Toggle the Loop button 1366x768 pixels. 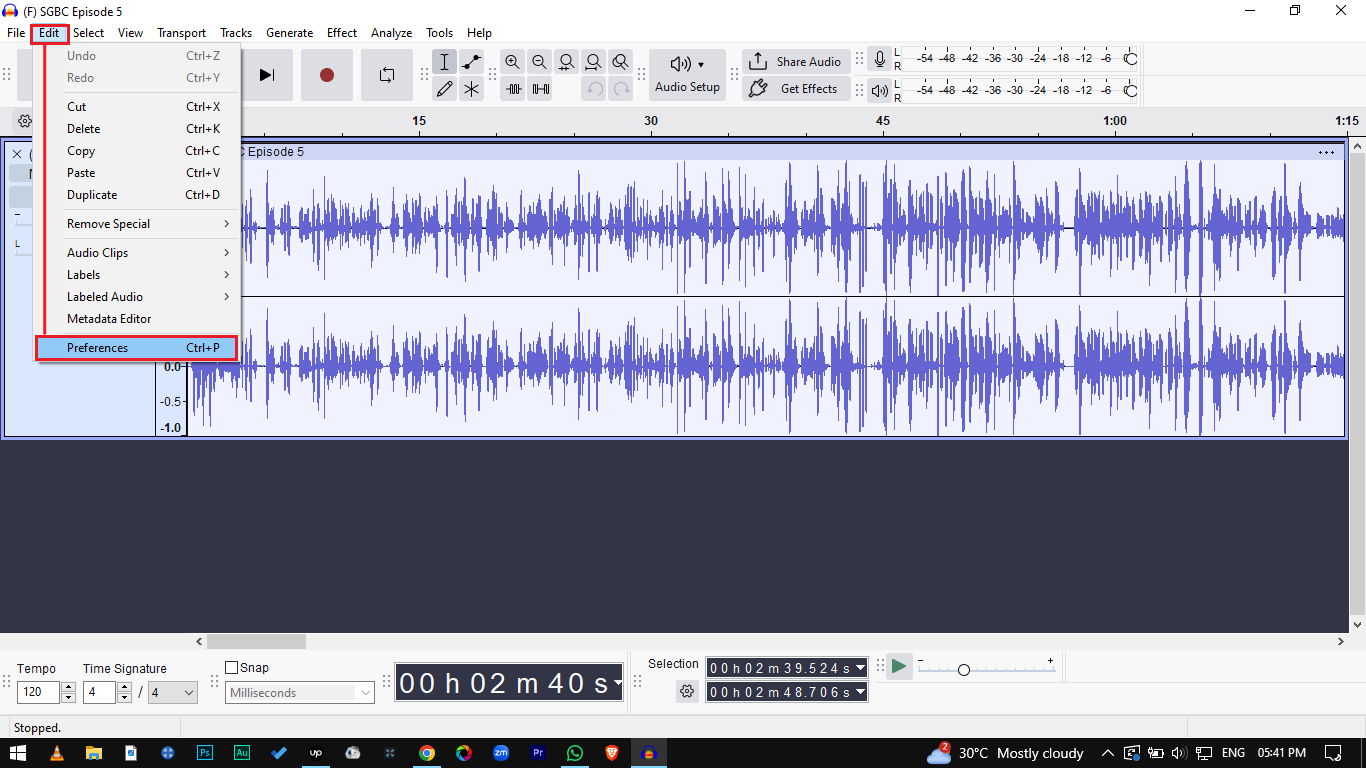tap(387, 75)
